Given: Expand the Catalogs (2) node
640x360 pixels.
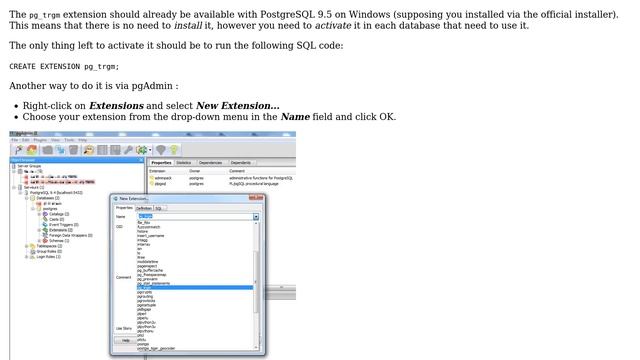Looking at the screenshot, I should 39,214.
